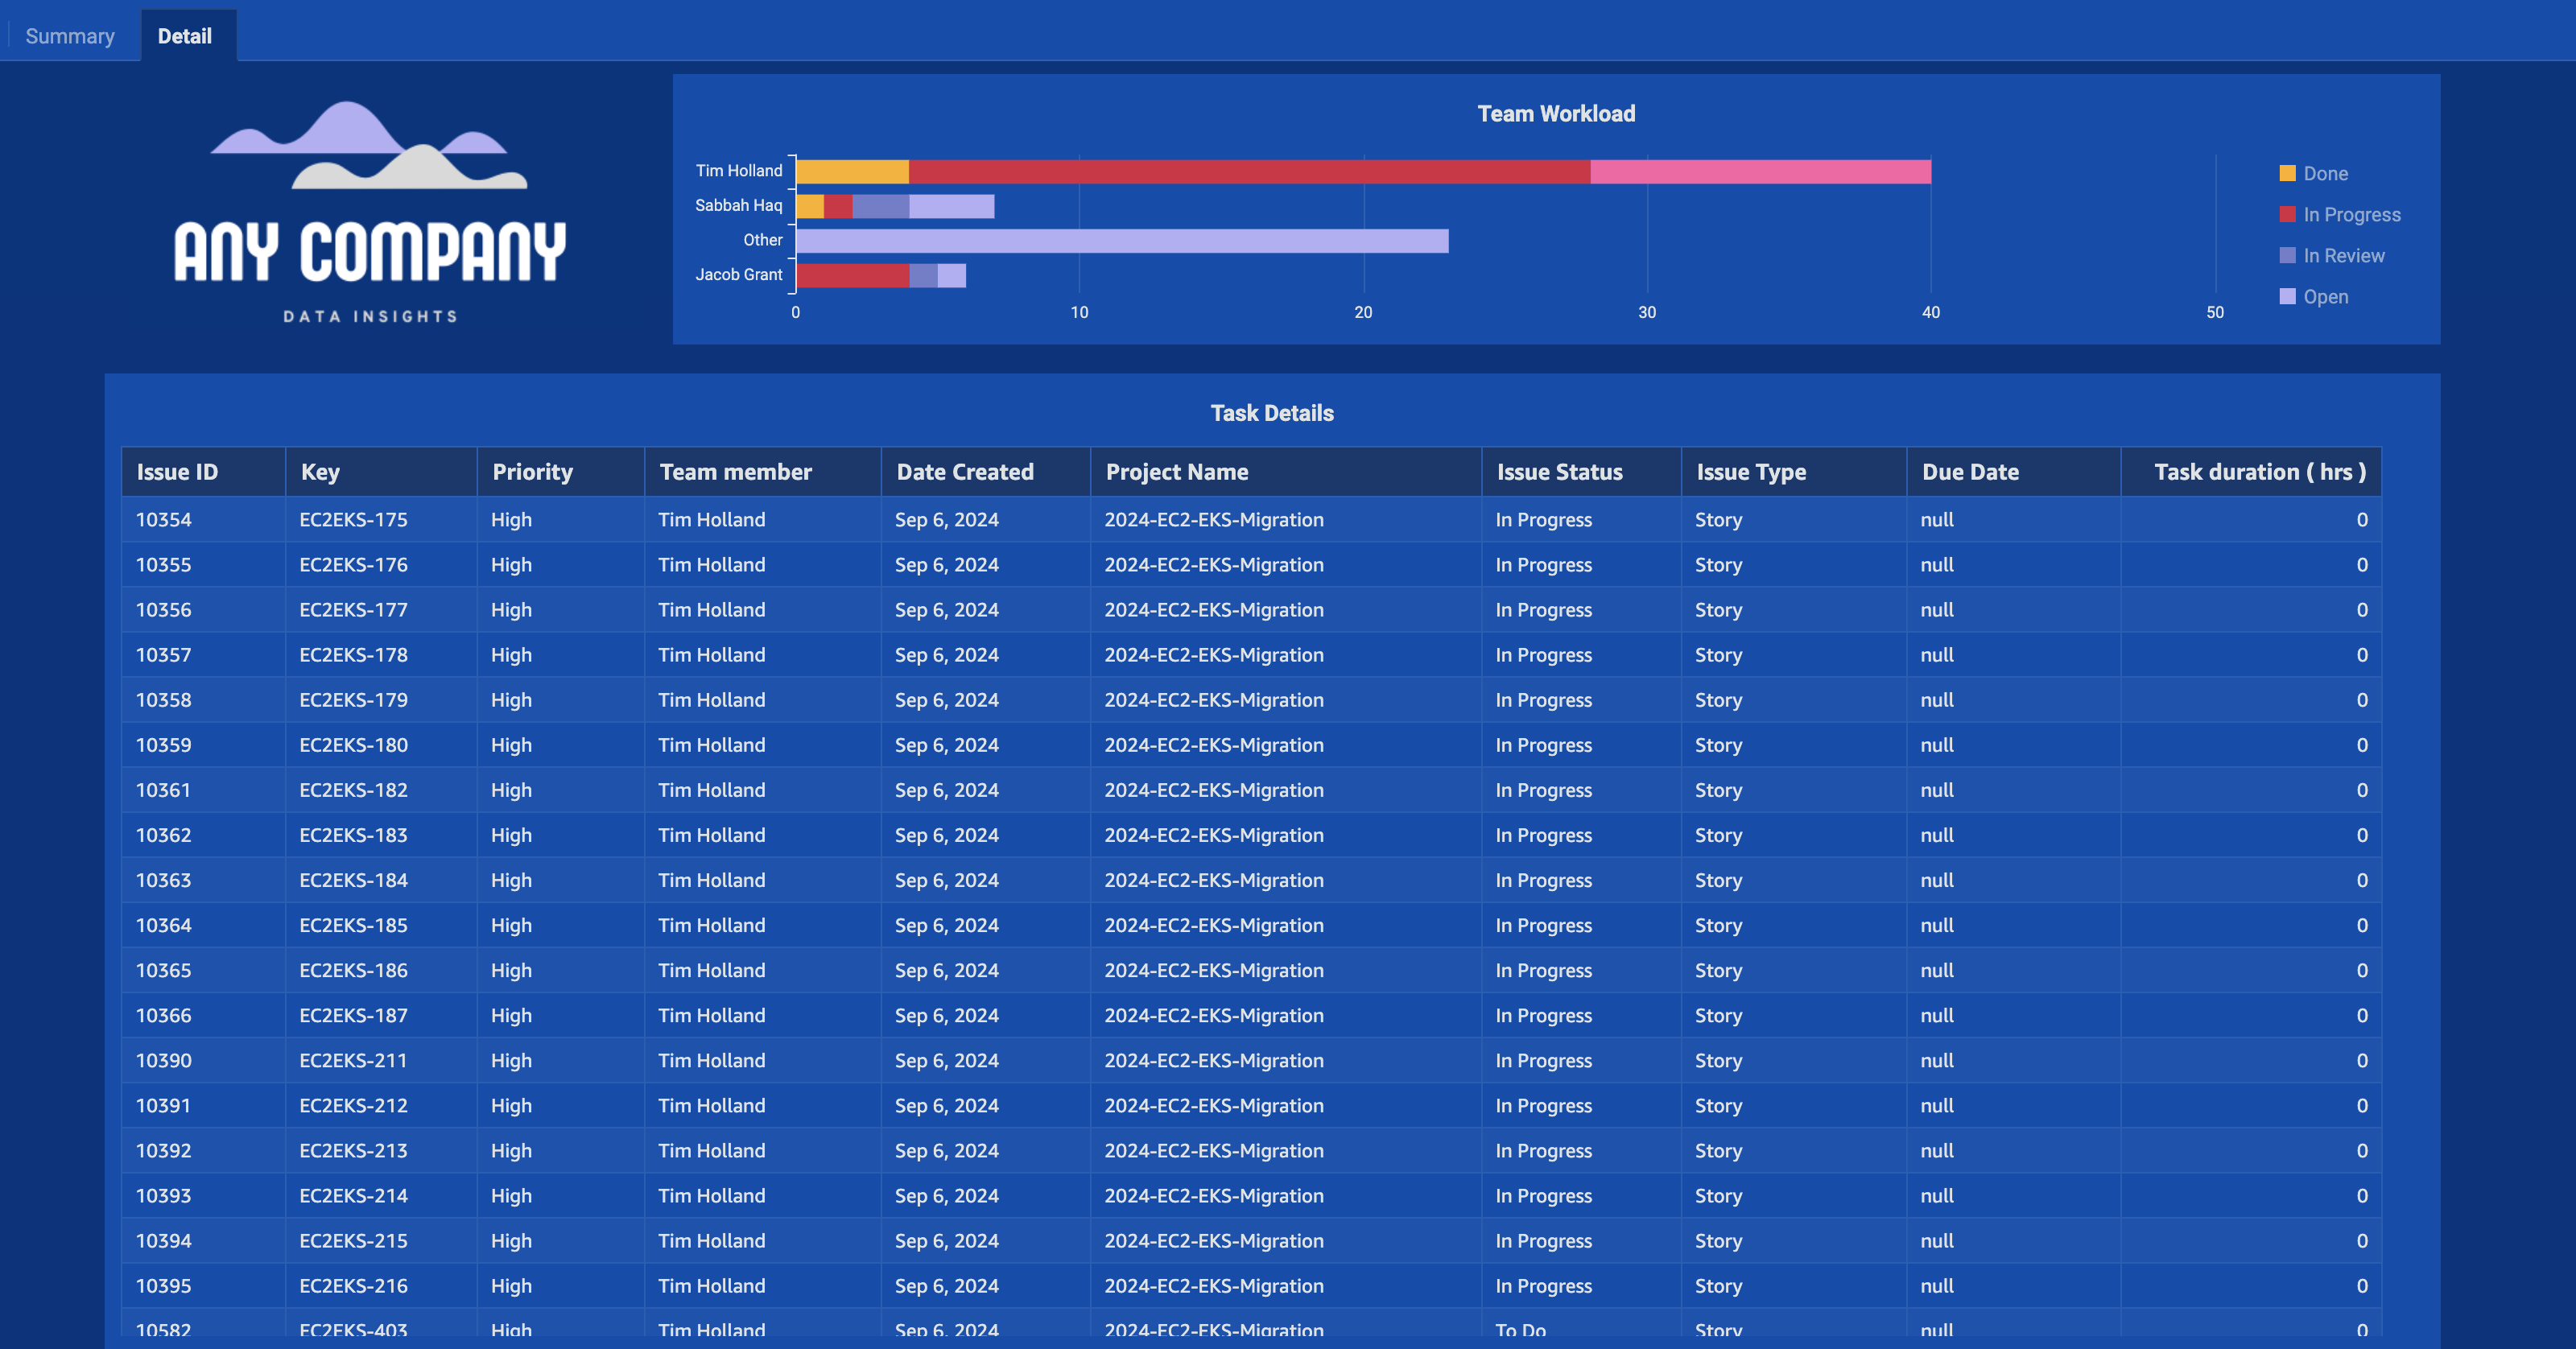Click the Any Company logo image

(369, 212)
